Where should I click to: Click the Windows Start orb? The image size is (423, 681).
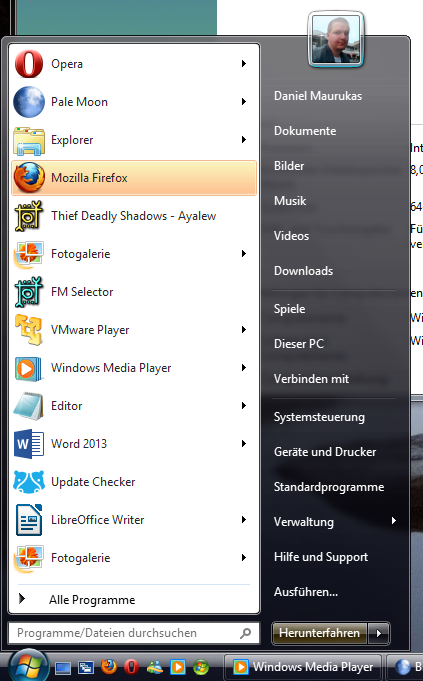pyautogui.click(x=28, y=666)
